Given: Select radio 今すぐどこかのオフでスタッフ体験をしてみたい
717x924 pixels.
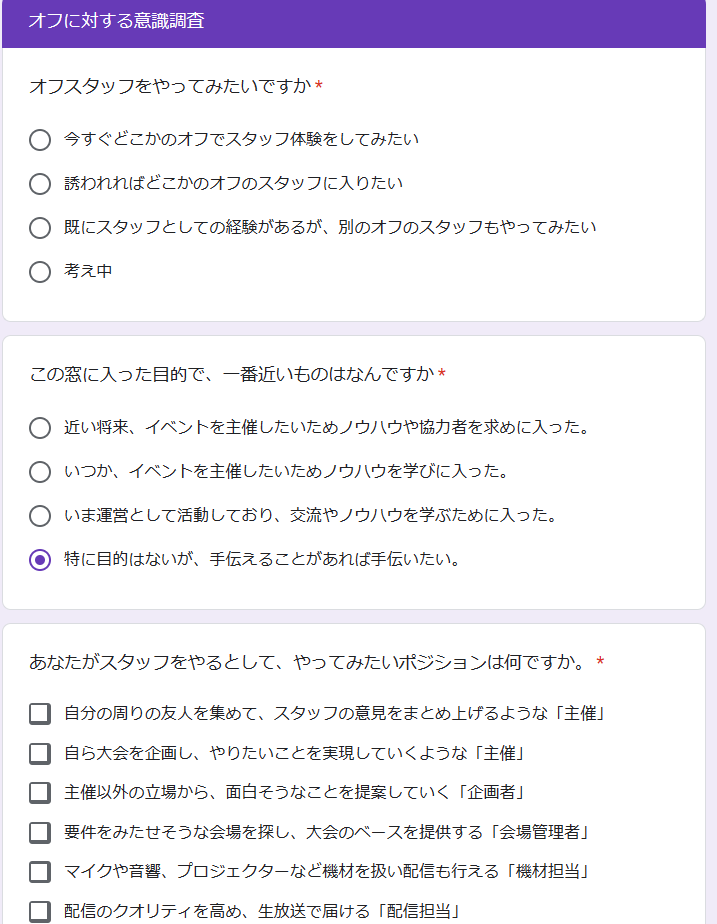Looking at the screenshot, I should coord(40,140).
